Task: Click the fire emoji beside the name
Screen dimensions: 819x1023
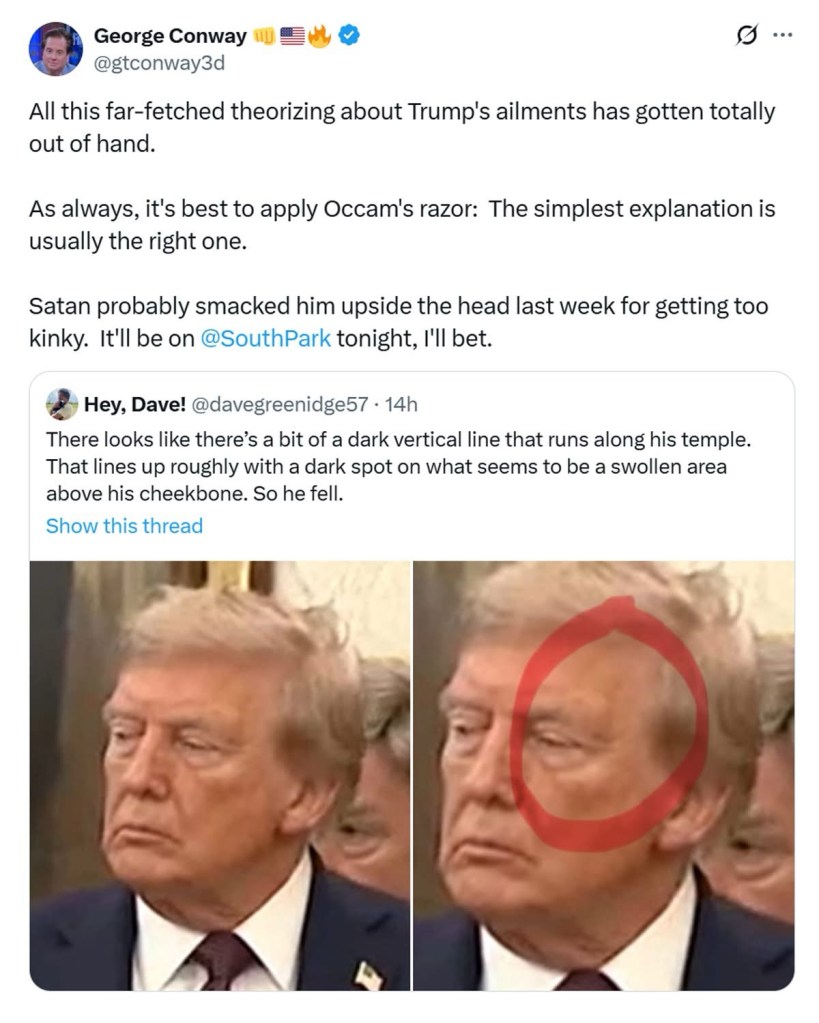Action: pos(320,36)
